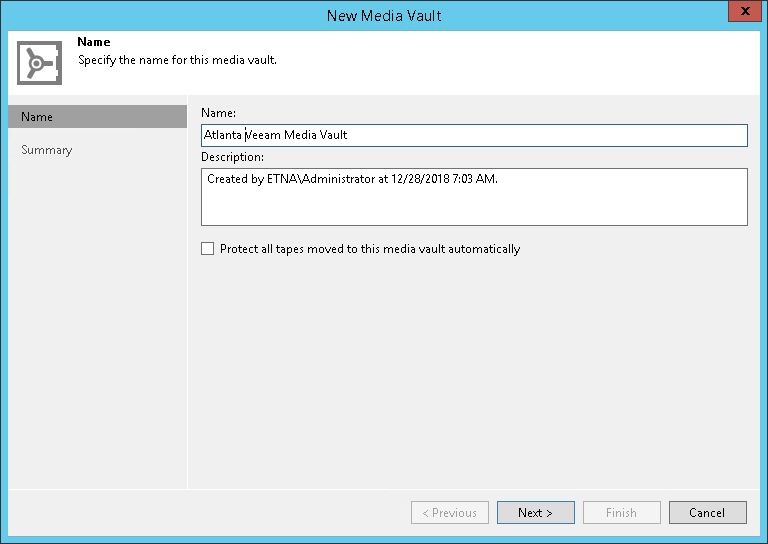Click the 'Protect all tapes moved' label text
This screenshot has height=544, width=768.
click(370, 249)
